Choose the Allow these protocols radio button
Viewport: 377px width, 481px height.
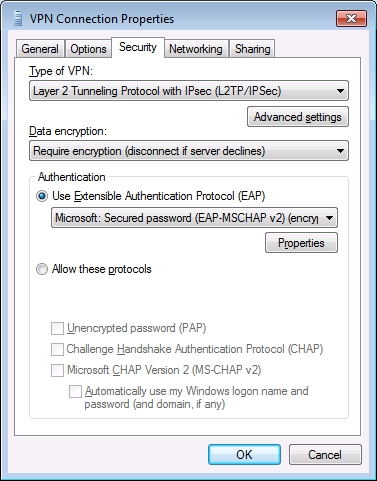pos(42,269)
